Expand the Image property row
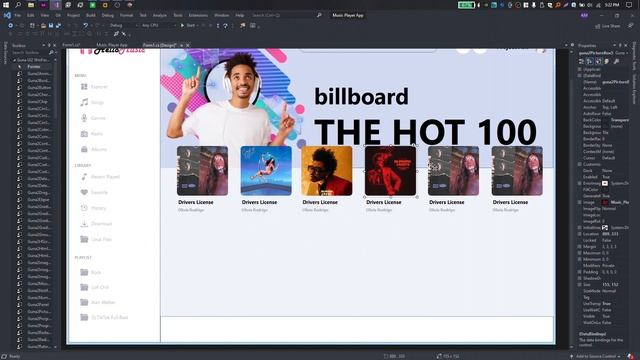640x360 pixels. (580, 202)
